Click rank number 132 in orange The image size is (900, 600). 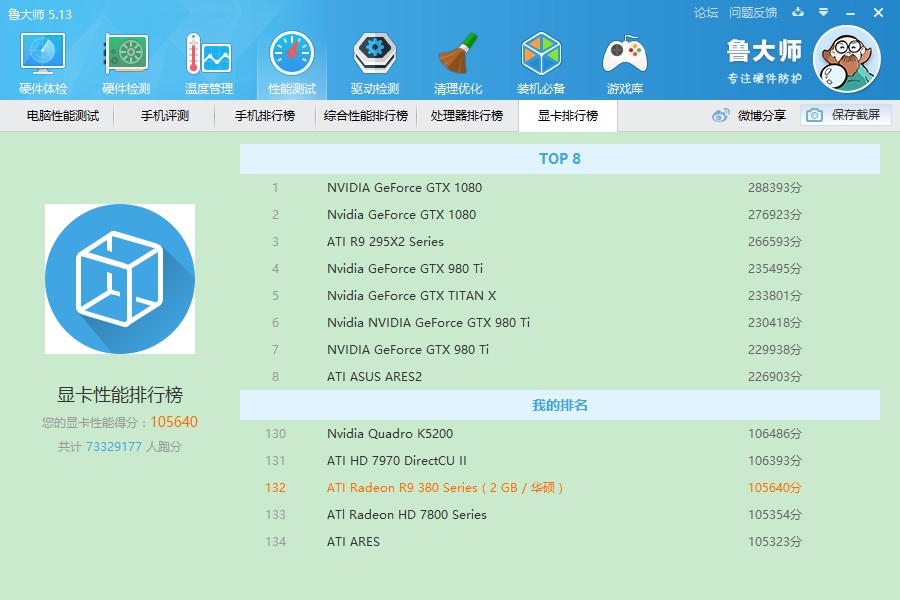click(x=276, y=487)
